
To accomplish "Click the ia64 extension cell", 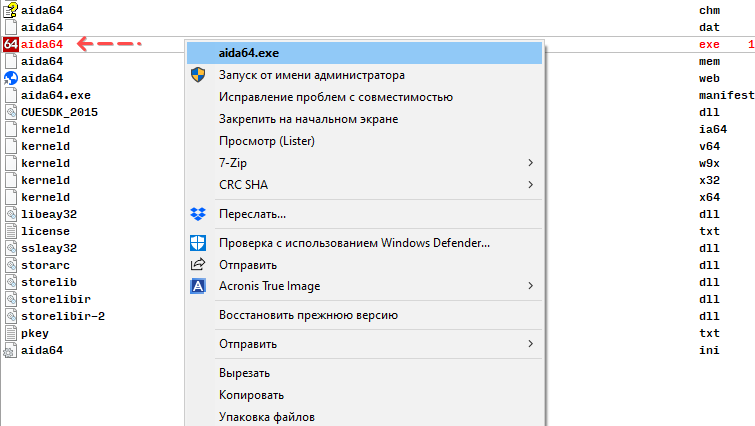I will (713, 129).
